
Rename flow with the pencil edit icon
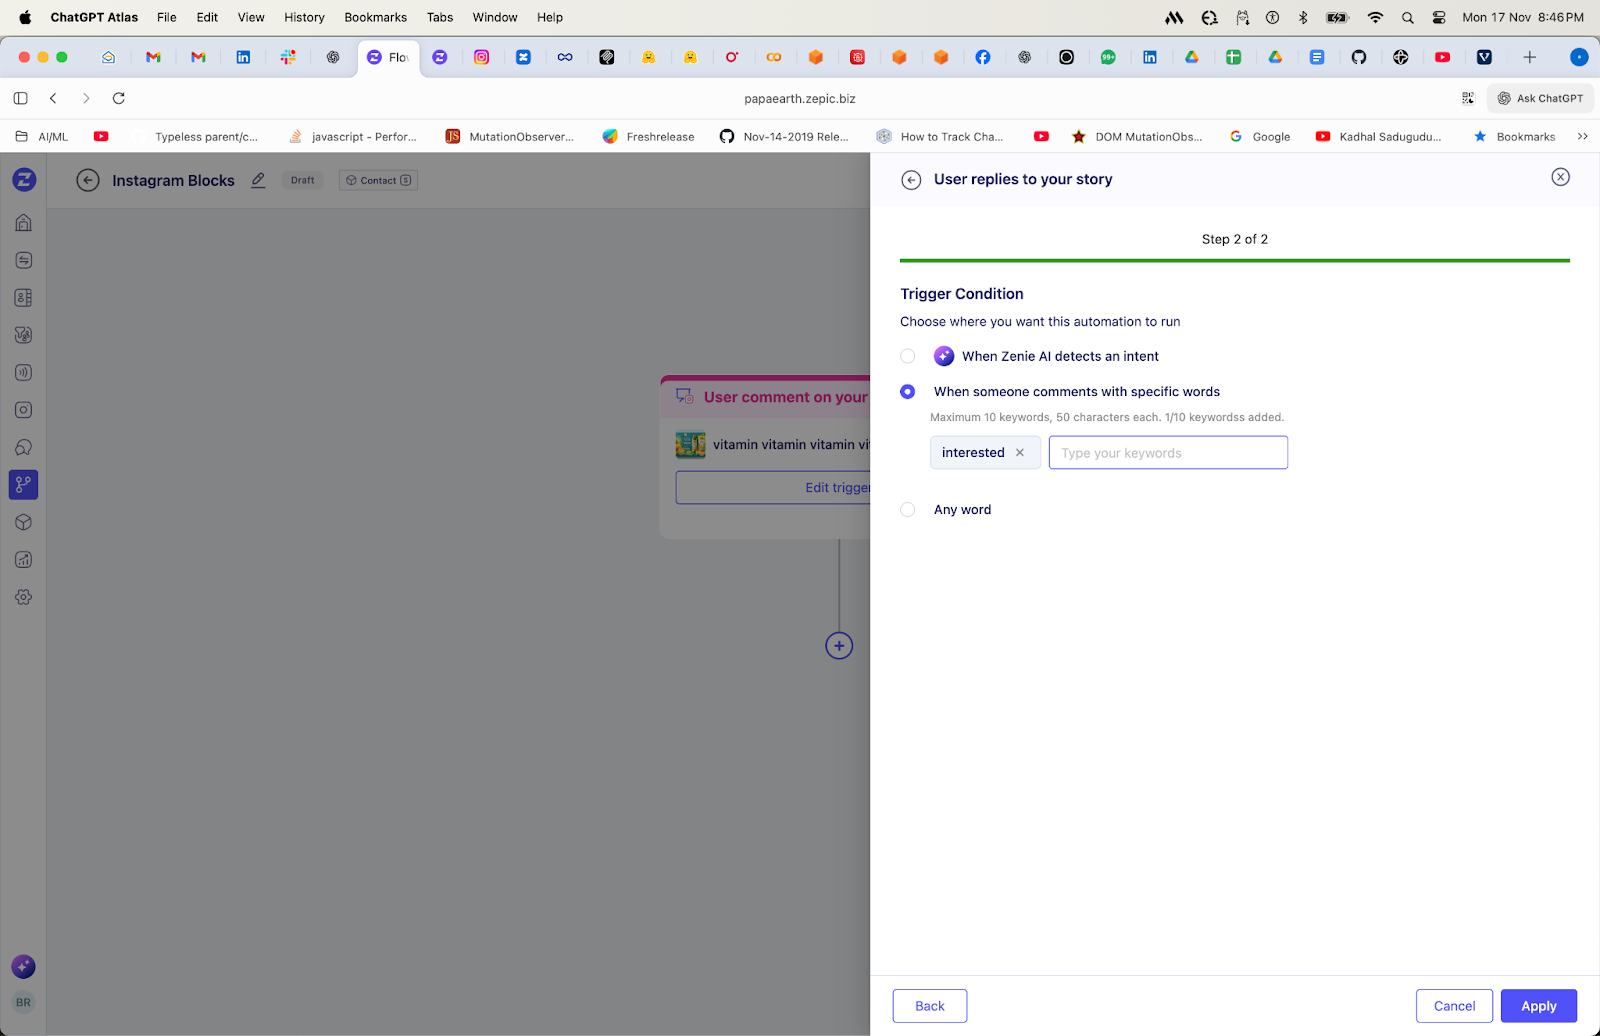click(258, 180)
